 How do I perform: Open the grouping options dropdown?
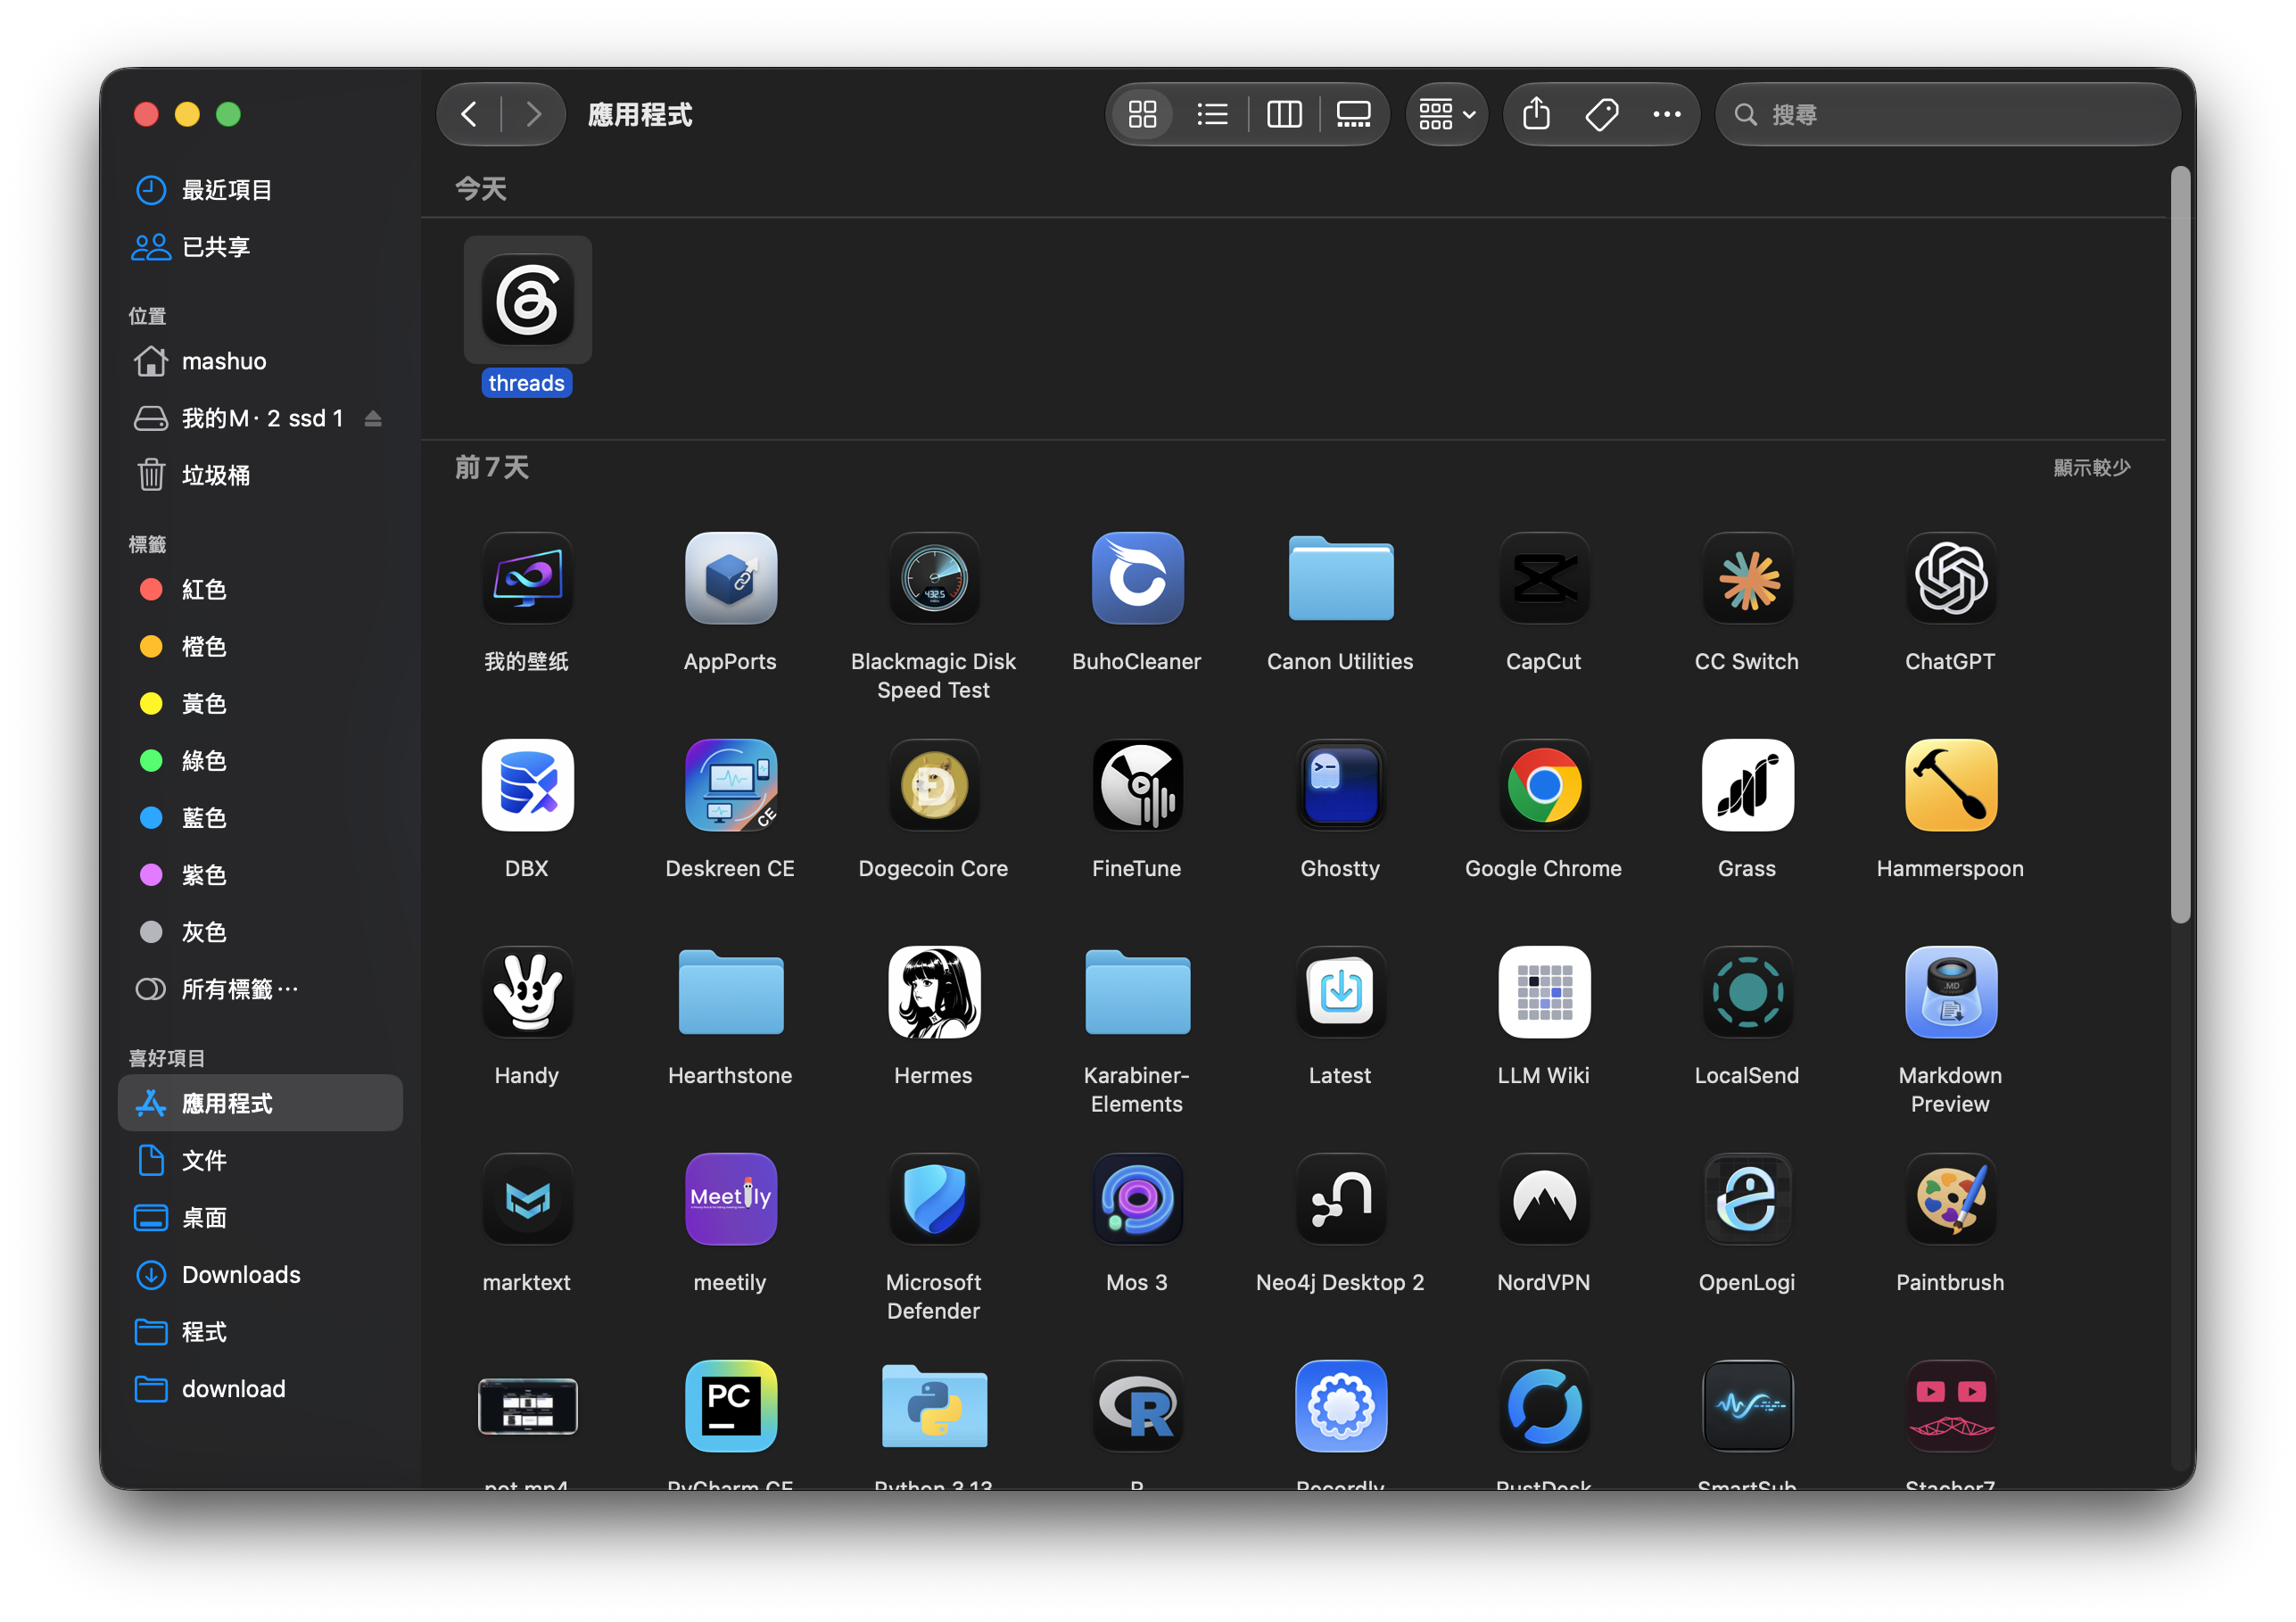coord(1447,114)
